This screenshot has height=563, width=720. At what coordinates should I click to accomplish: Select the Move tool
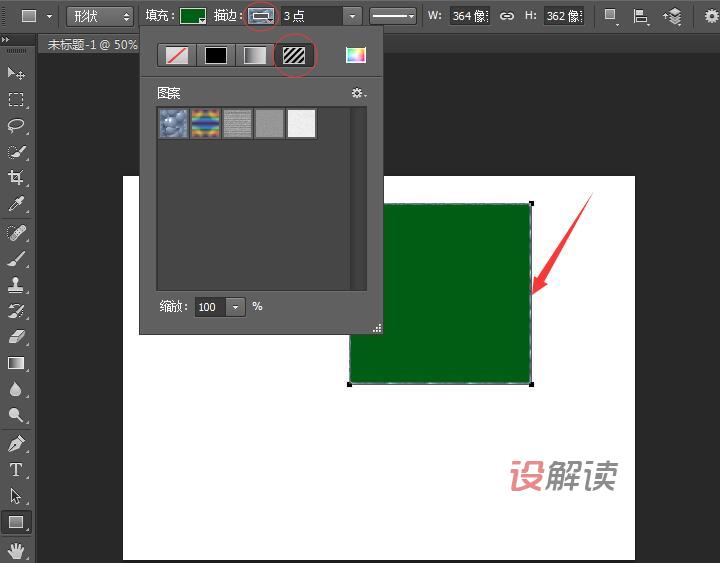pos(16,73)
